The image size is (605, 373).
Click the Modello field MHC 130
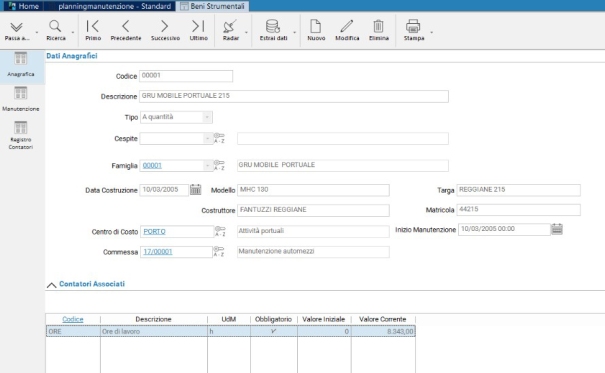(x=313, y=190)
